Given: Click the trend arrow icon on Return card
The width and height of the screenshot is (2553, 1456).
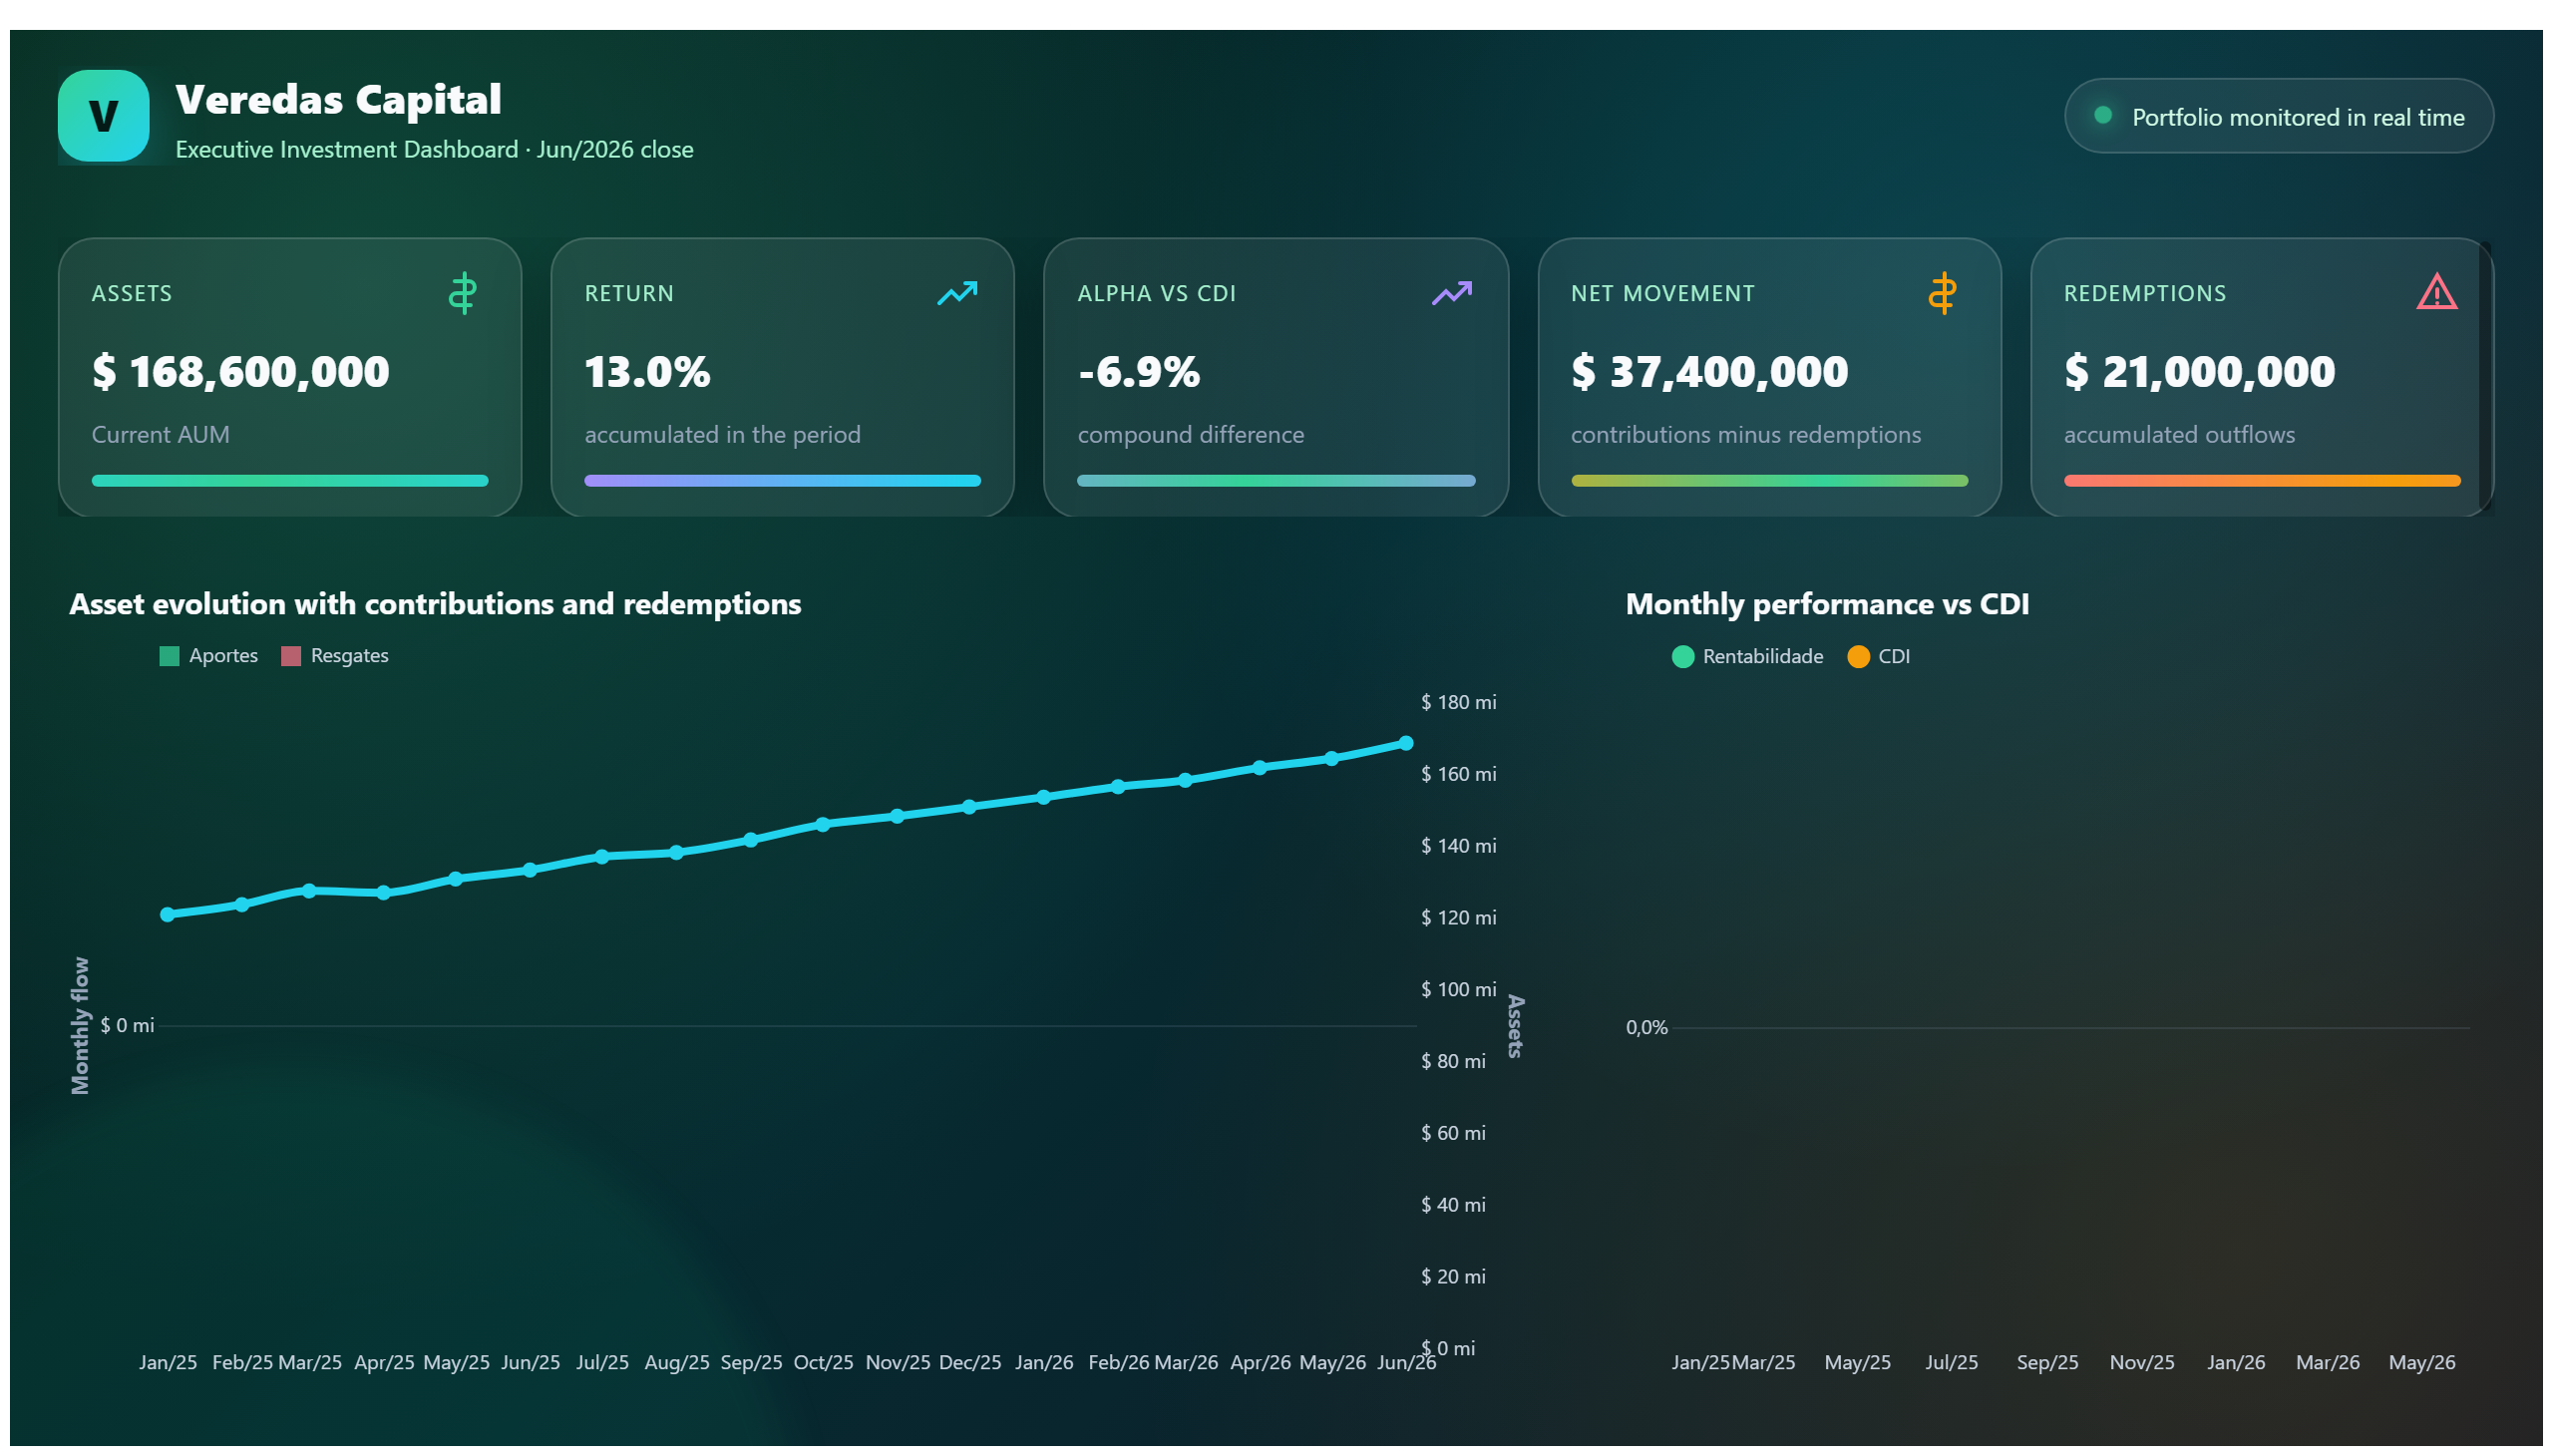Looking at the screenshot, I should tap(957, 293).
